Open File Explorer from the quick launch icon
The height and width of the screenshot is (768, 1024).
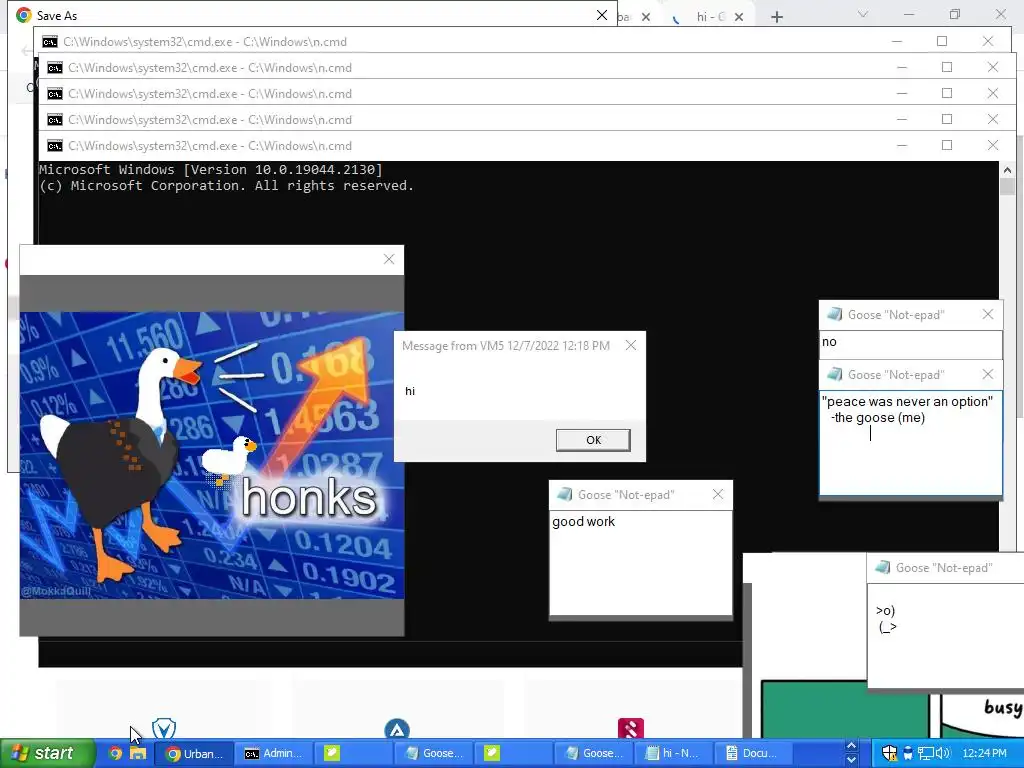coord(138,753)
